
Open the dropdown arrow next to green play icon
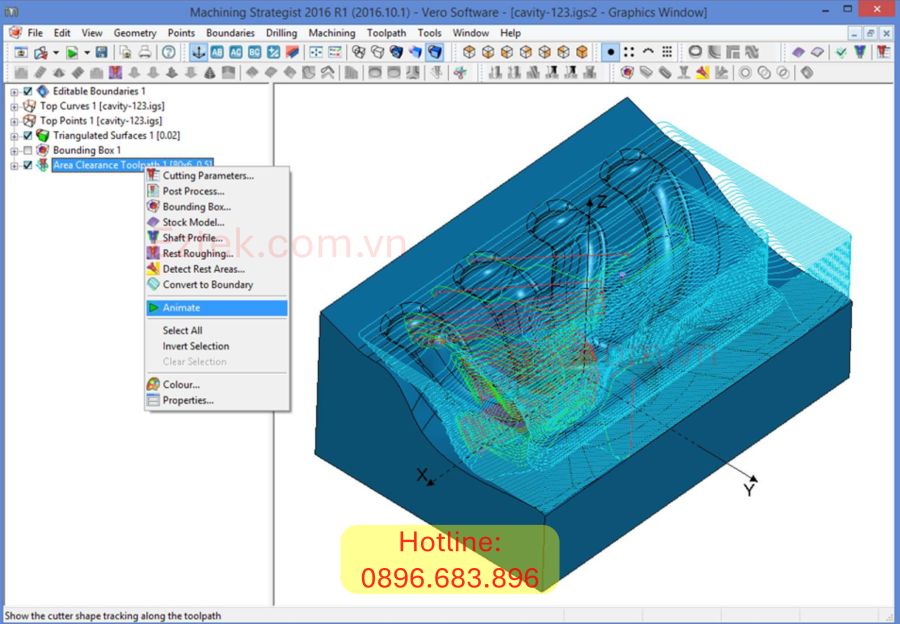pyautogui.click(x=86, y=52)
